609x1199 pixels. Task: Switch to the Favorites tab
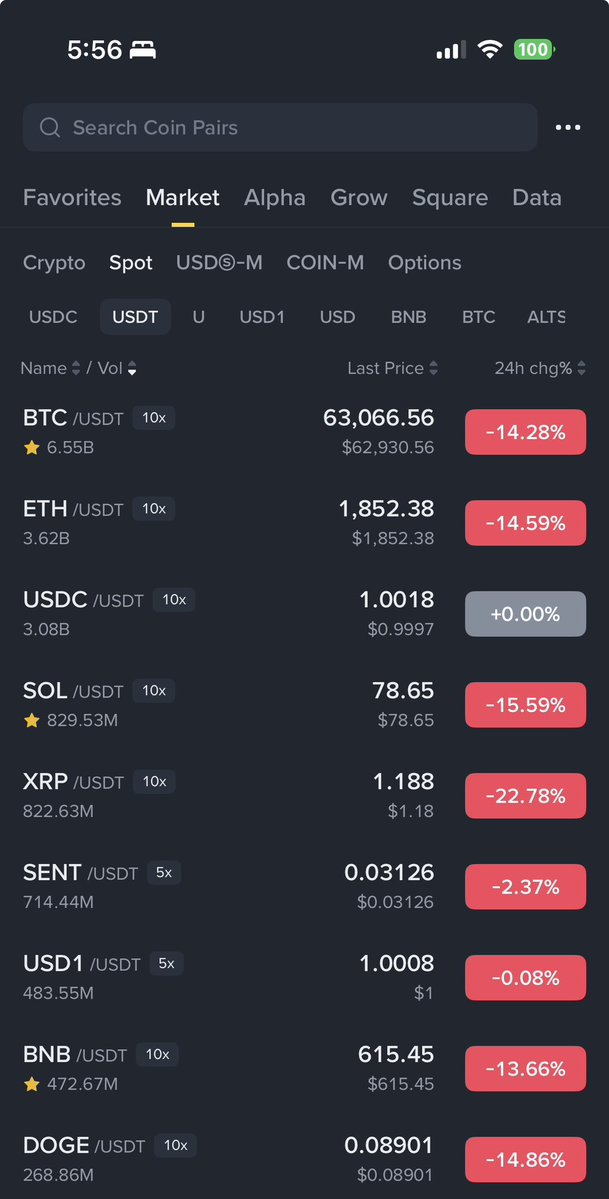click(72, 198)
